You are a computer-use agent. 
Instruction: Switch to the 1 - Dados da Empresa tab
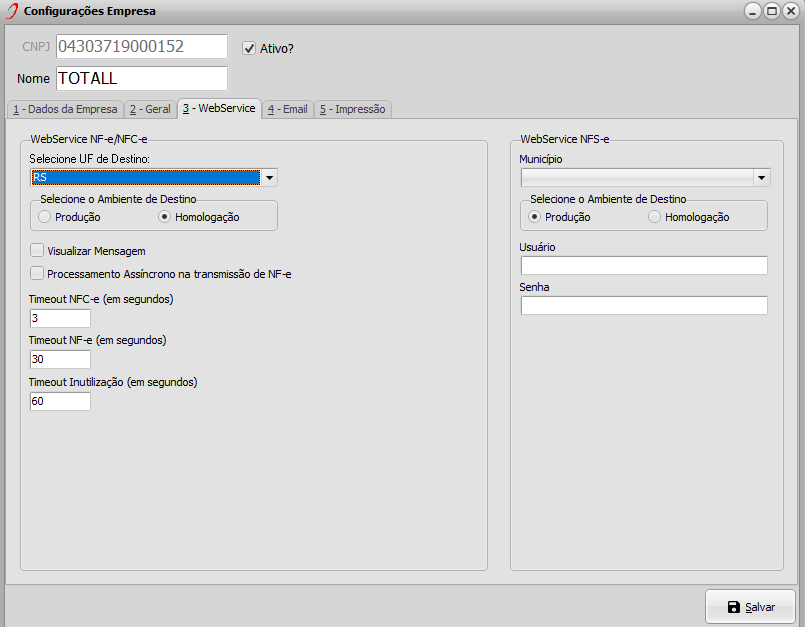(x=65, y=109)
